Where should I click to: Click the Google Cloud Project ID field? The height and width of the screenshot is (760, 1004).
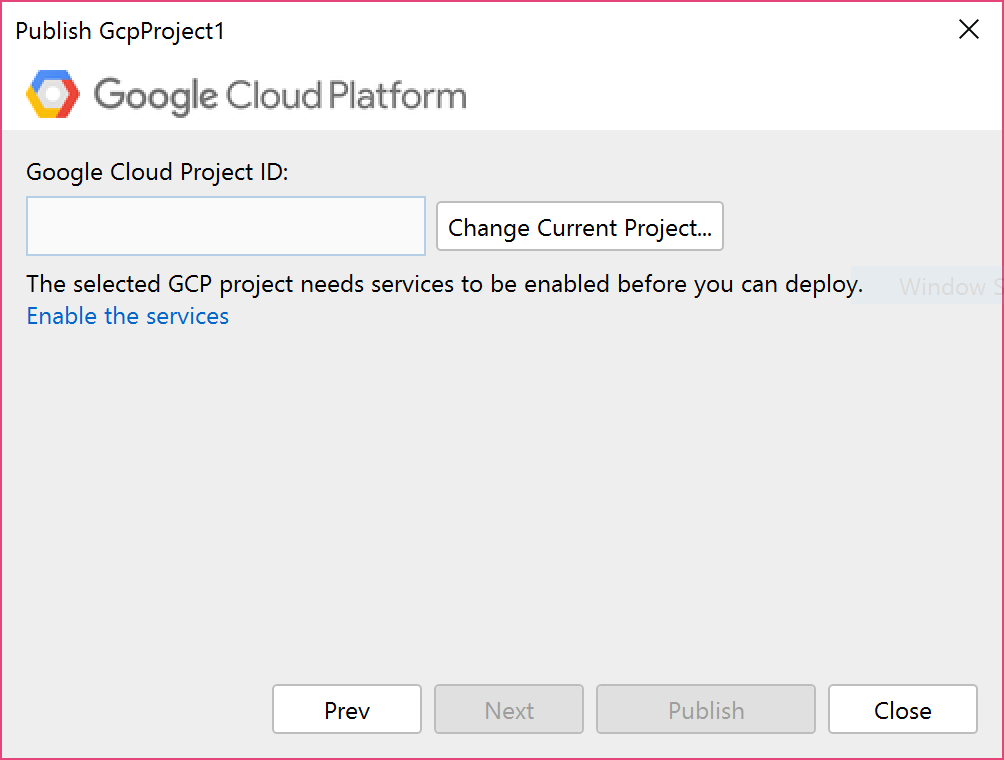225,226
